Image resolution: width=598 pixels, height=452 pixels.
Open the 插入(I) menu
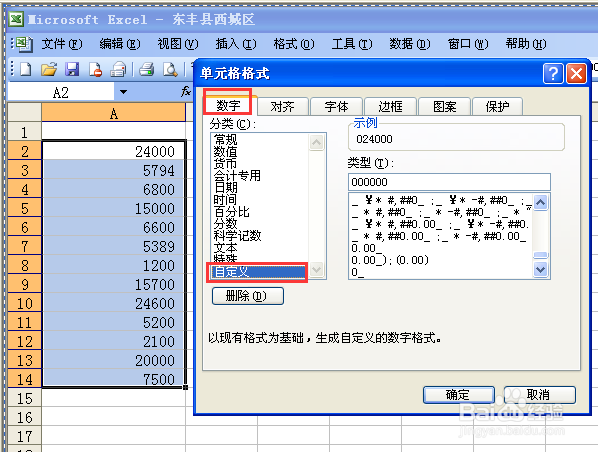tap(236, 44)
